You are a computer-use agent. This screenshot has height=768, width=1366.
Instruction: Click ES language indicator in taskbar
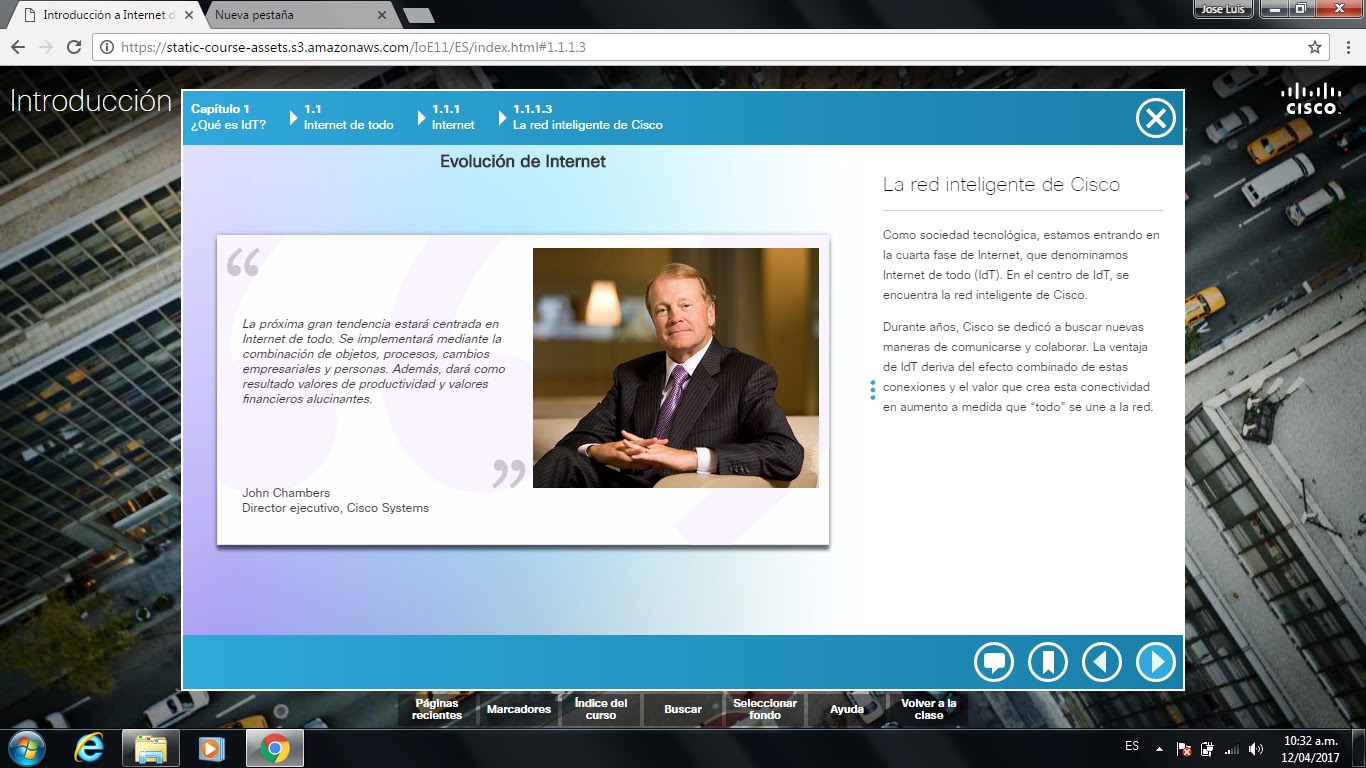(x=1132, y=746)
